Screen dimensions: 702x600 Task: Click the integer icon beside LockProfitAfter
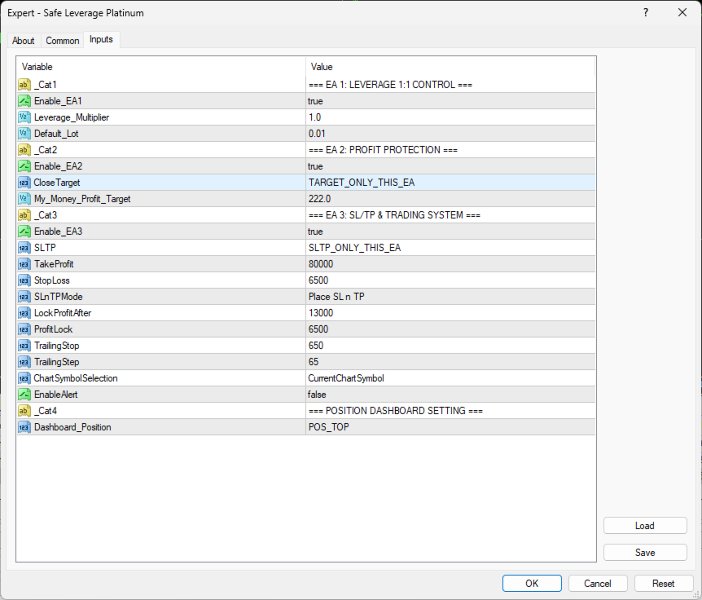click(24, 313)
